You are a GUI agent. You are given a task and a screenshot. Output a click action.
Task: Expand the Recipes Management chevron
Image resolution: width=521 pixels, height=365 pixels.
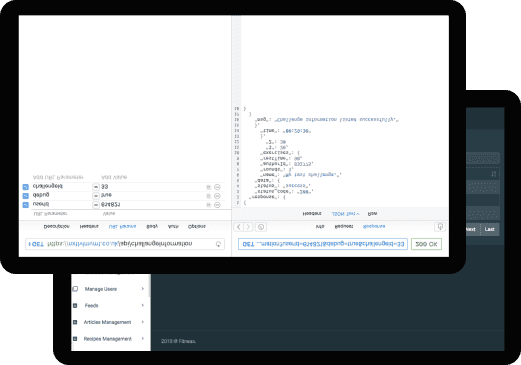[x=143, y=339]
